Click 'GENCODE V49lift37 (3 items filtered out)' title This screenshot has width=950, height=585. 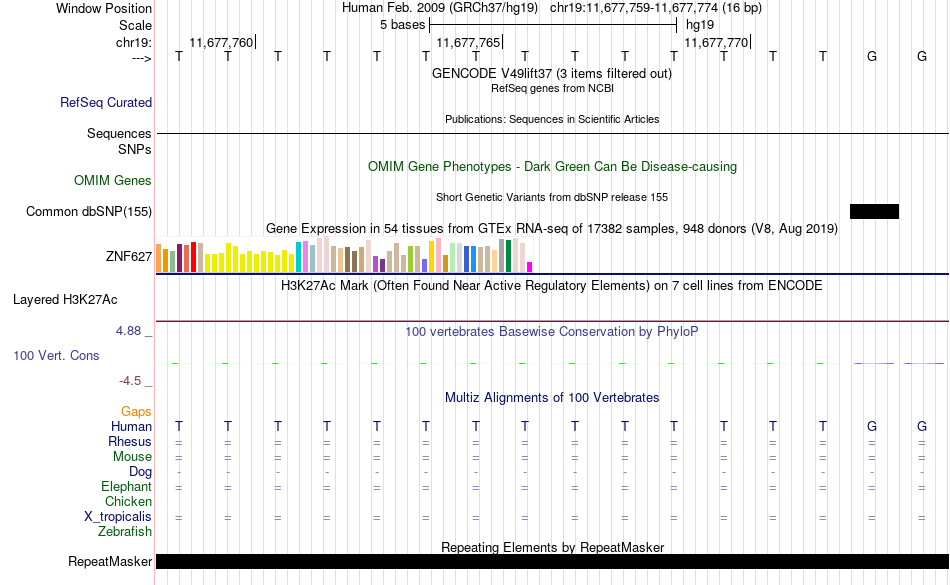point(552,73)
